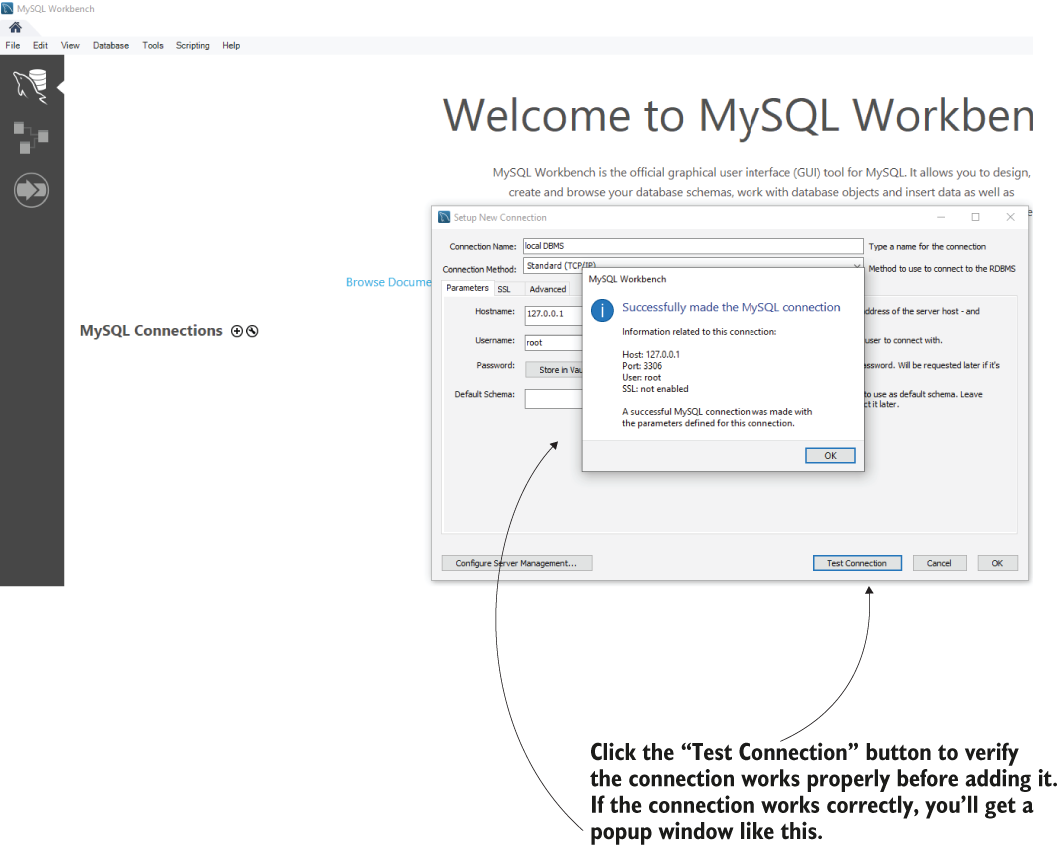This screenshot has width=1058, height=845.
Task: Switch to the Advanced tab
Action: (549, 288)
